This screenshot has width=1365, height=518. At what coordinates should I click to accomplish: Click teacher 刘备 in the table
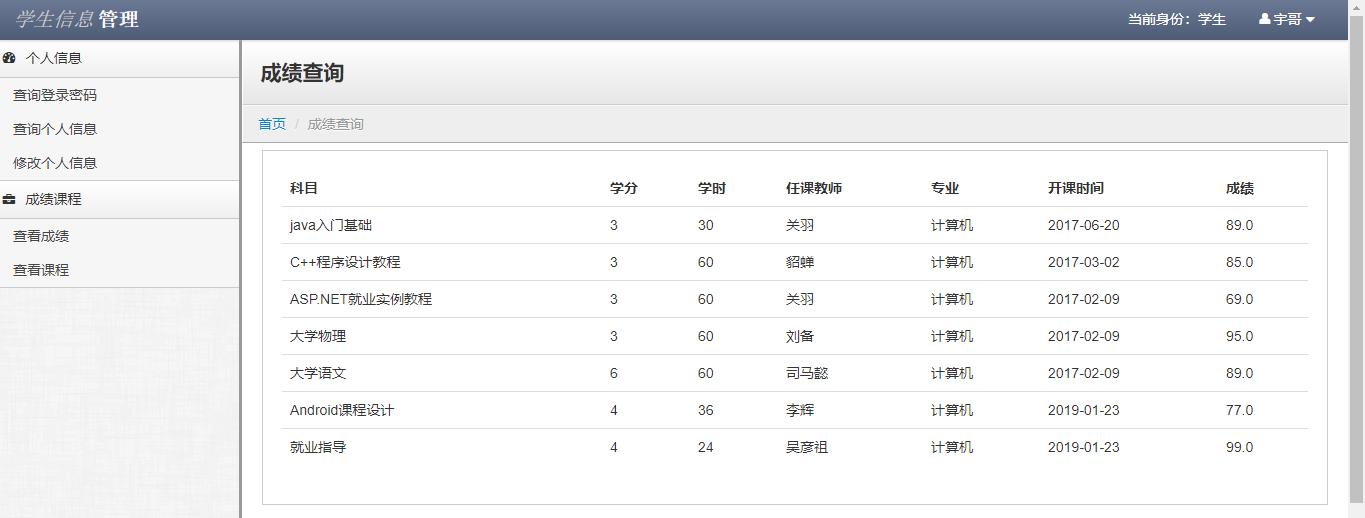pyautogui.click(x=800, y=336)
